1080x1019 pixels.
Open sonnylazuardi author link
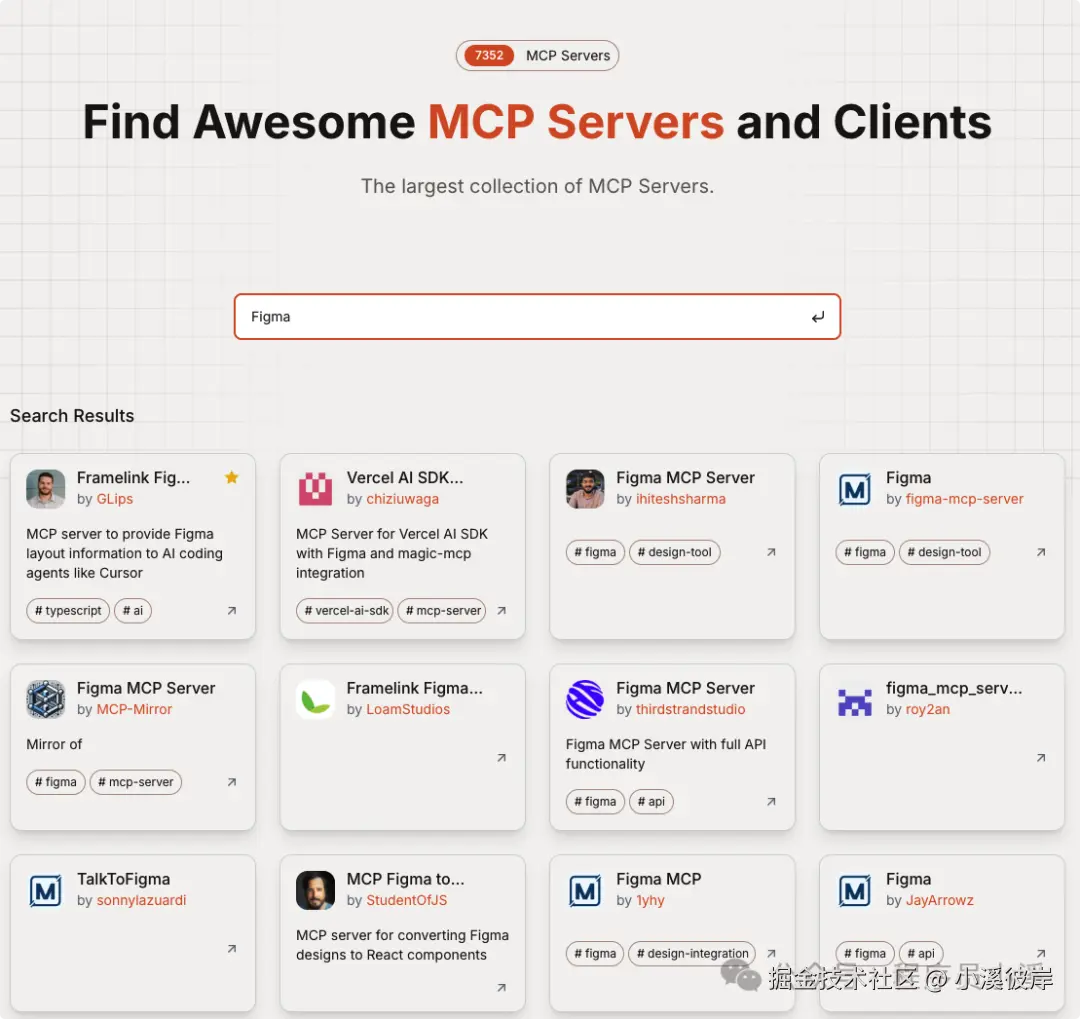[x=141, y=900]
